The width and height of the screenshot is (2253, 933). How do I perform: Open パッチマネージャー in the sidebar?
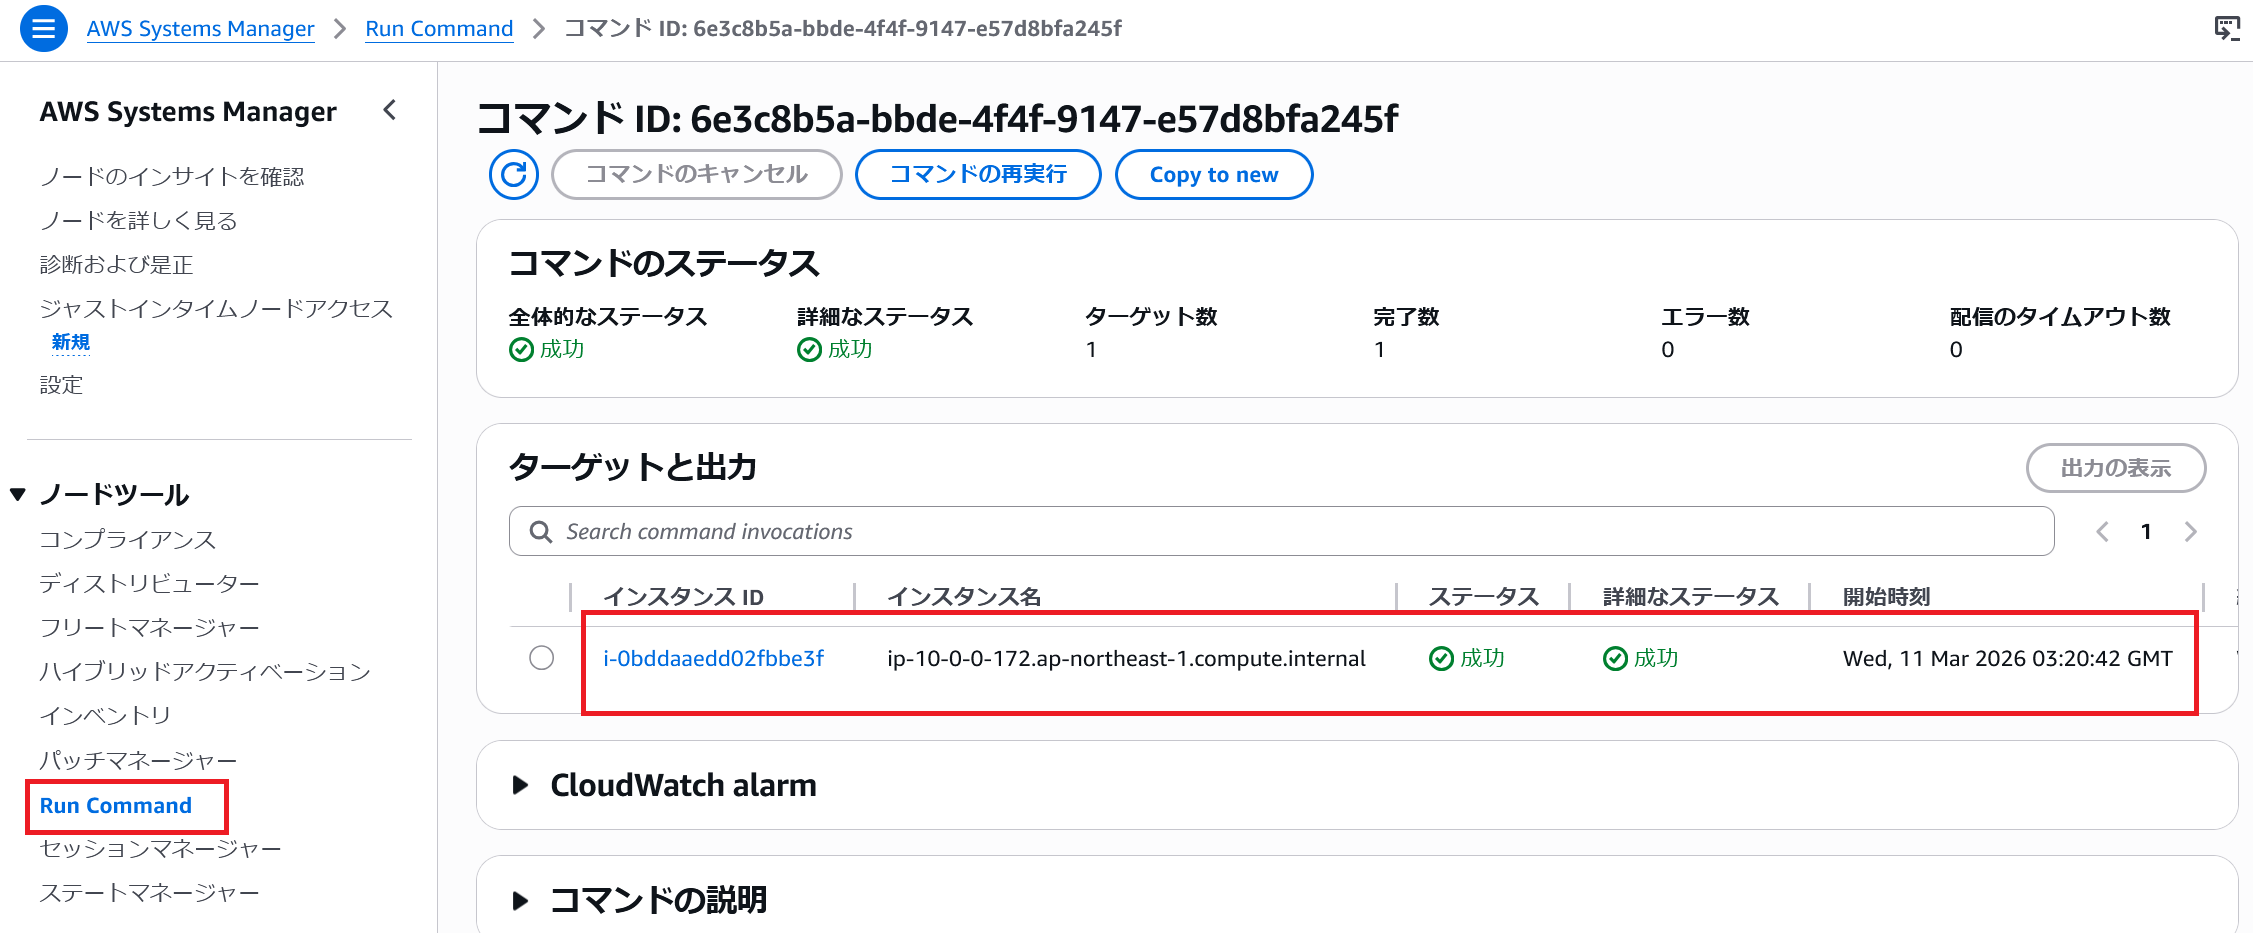(x=138, y=761)
